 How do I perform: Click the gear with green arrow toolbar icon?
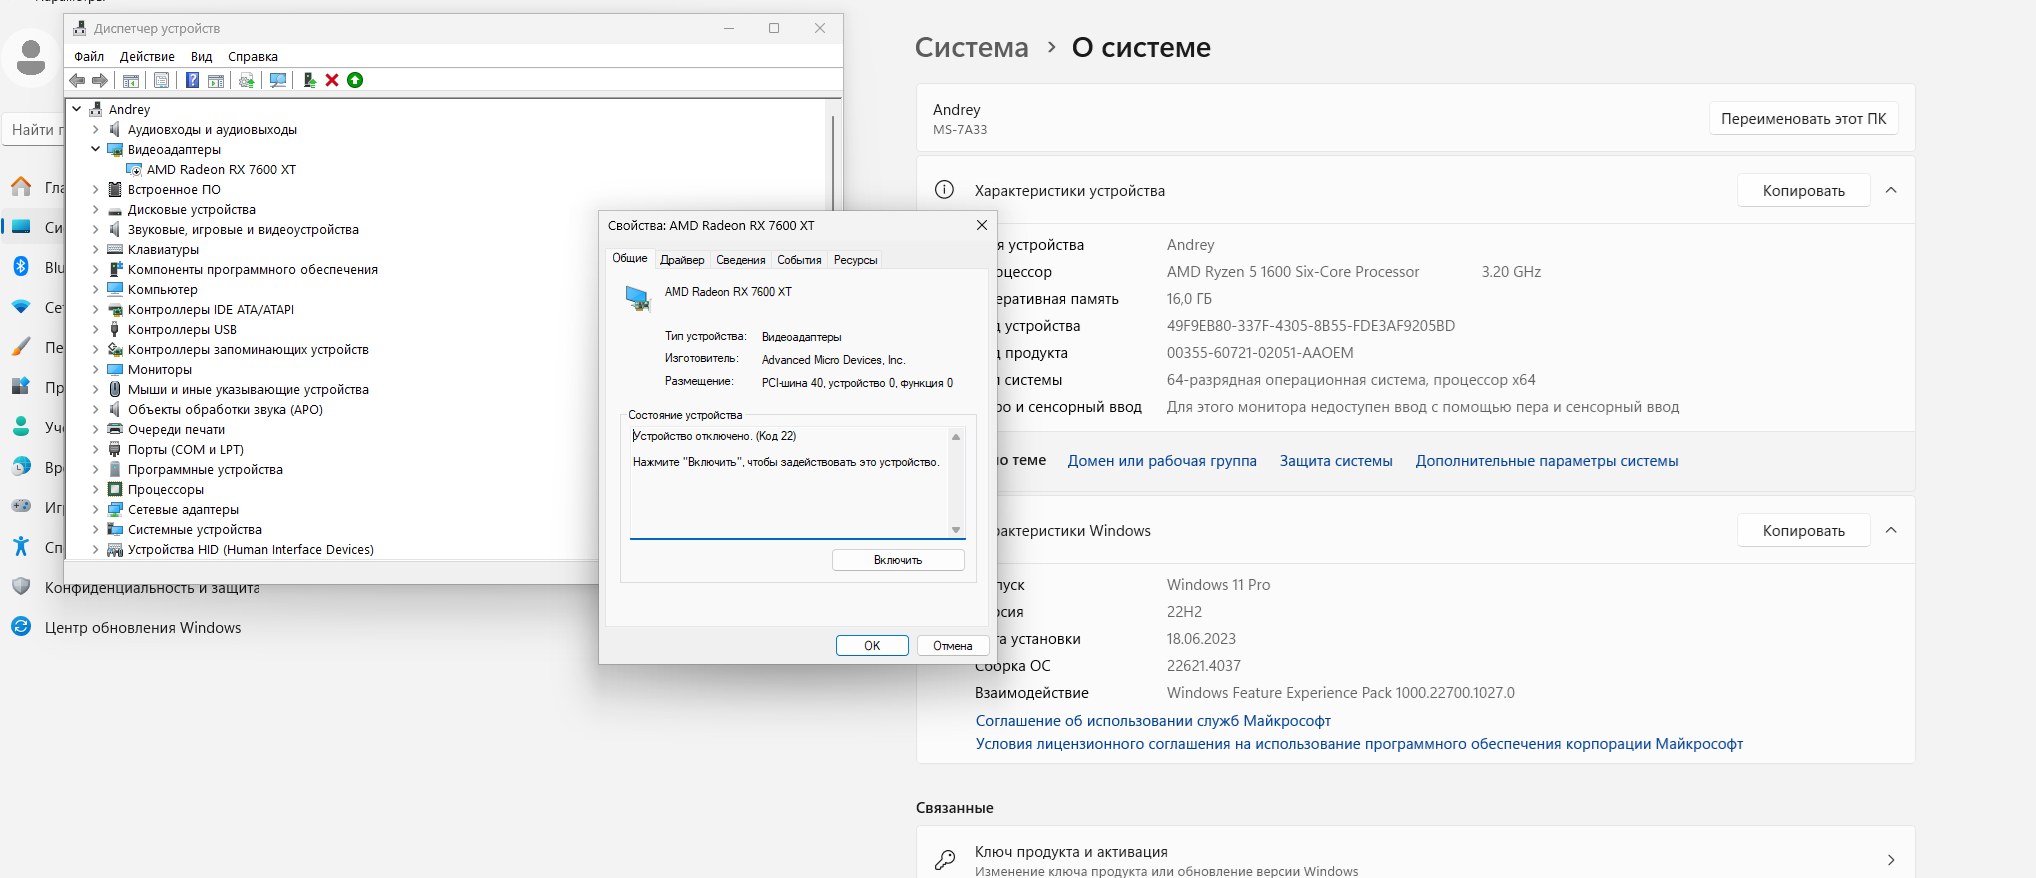pos(246,80)
